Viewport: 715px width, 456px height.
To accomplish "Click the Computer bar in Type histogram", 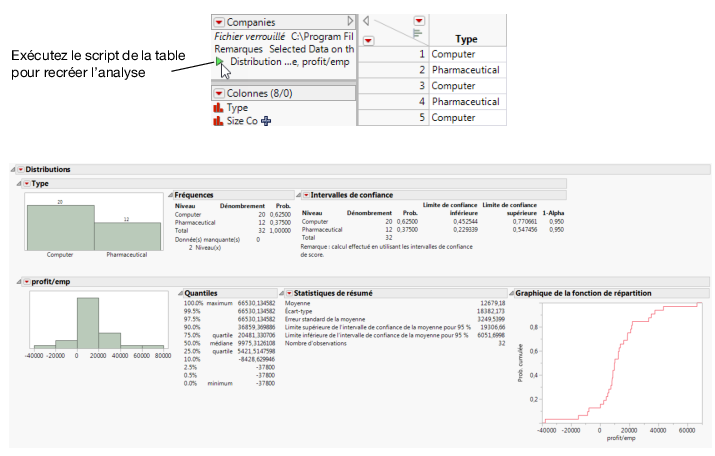I will click(61, 228).
